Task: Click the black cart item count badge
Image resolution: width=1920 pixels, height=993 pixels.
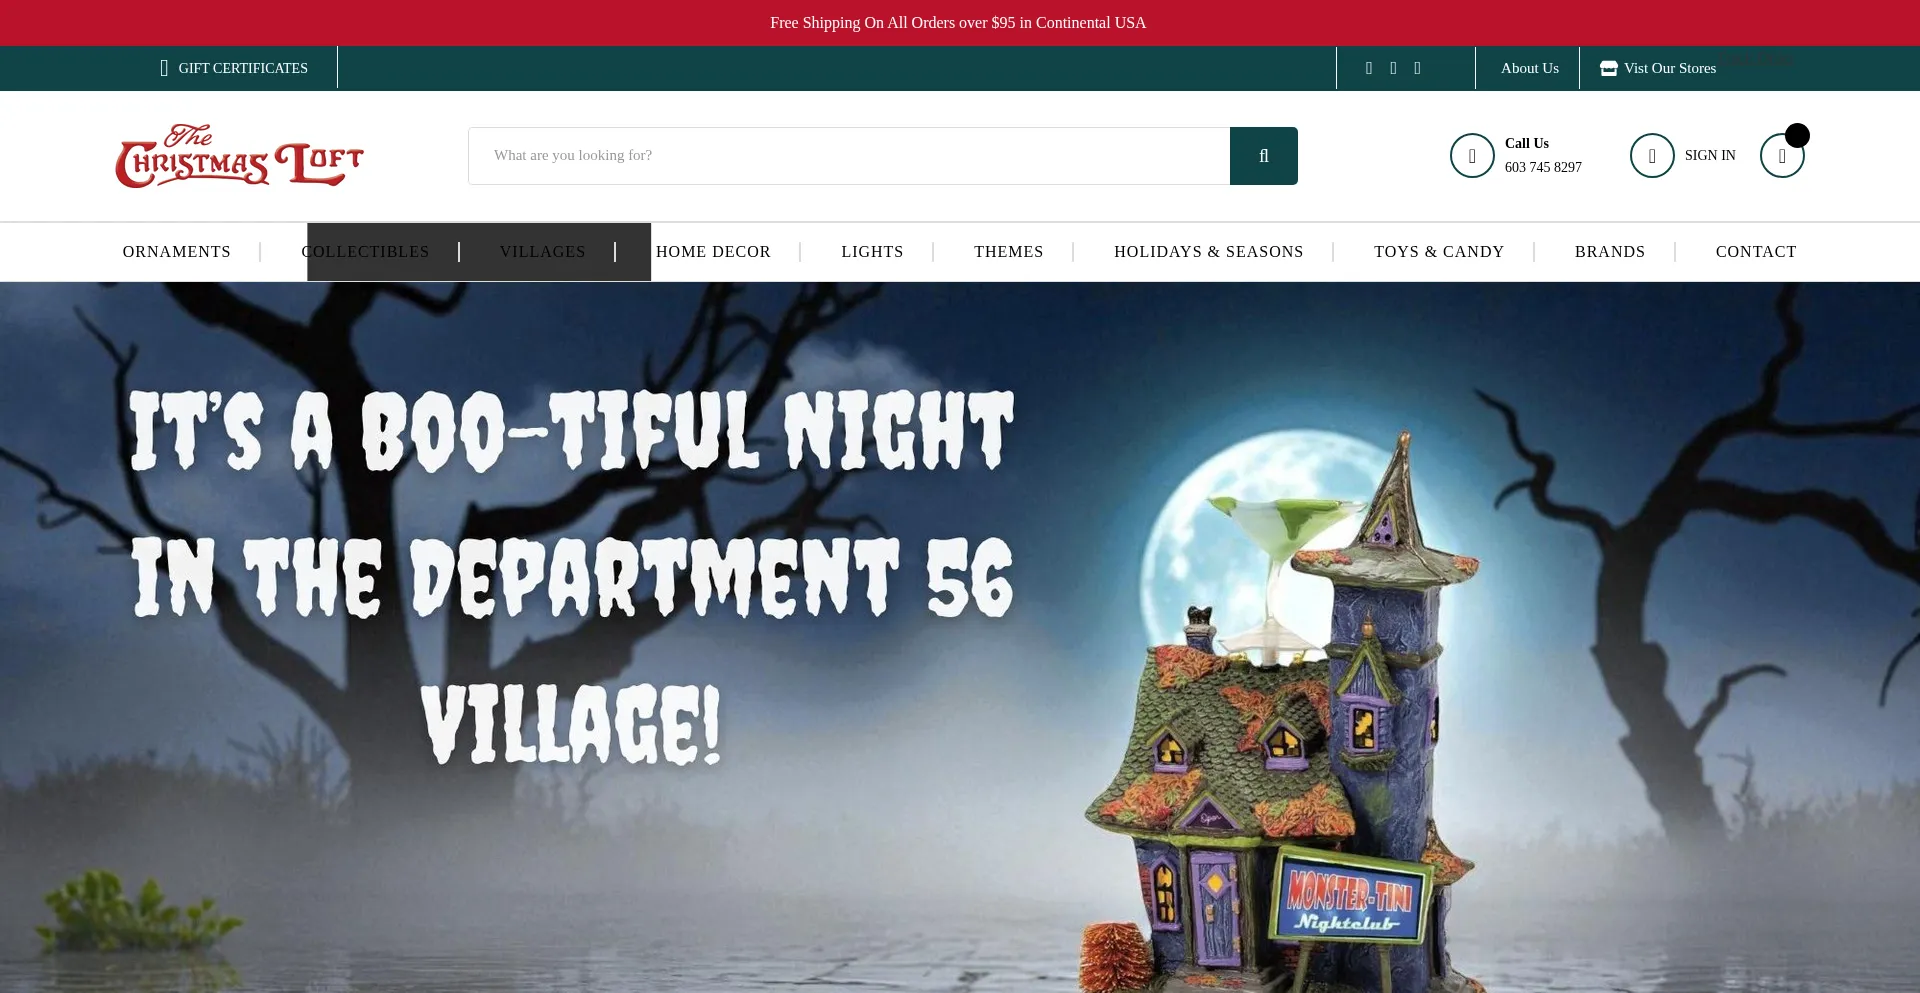Action: (x=1797, y=135)
